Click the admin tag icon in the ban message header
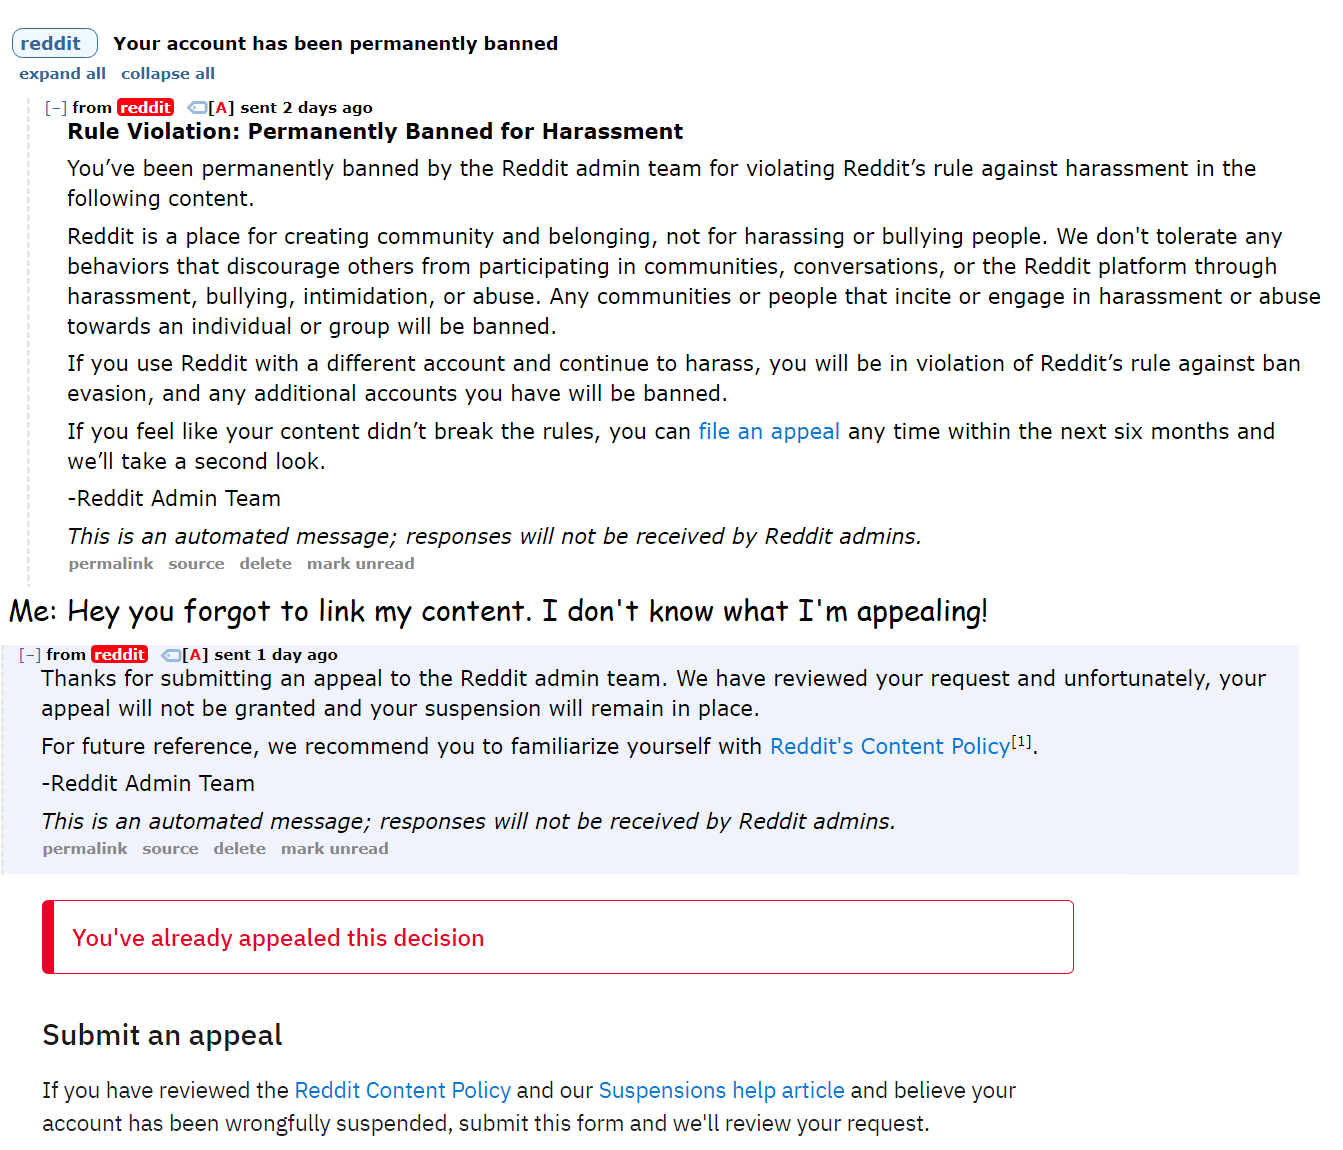Image resolution: width=1343 pixels, height=1150 pixels. click(198, 108)
